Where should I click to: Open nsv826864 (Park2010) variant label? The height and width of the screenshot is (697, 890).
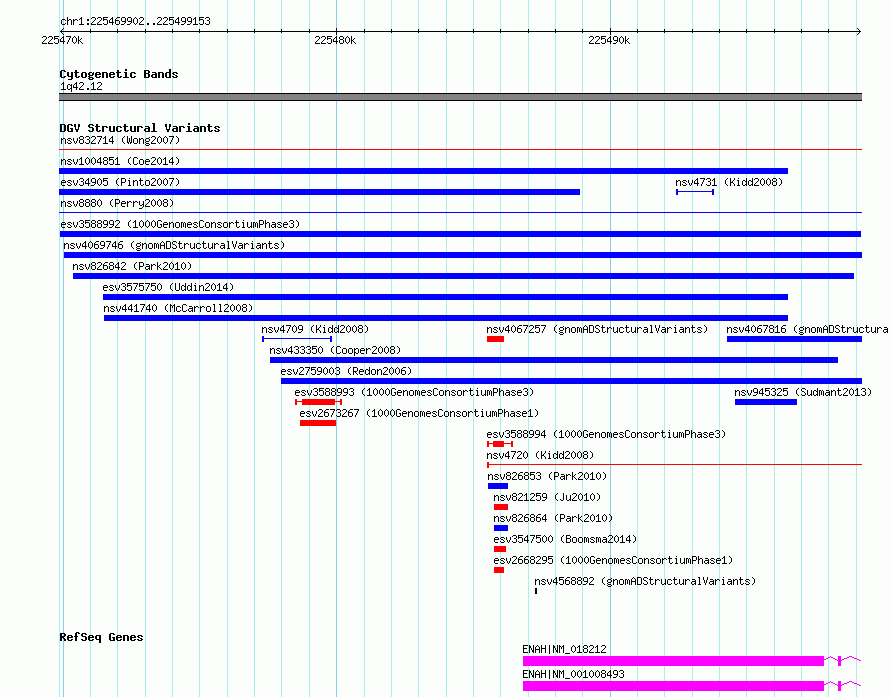pos(553,518)
